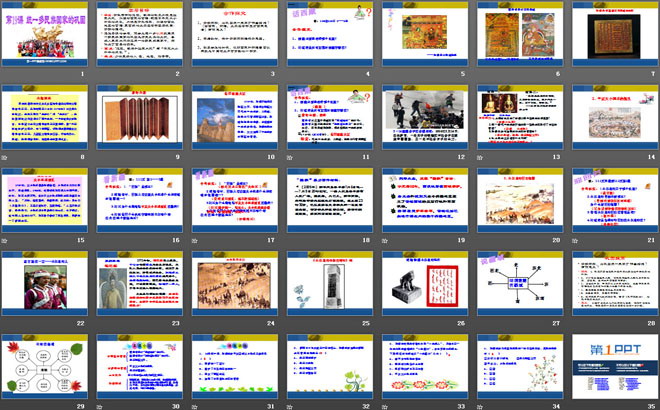Select slide 28 thumbnail with dense text list
The image size is (660, 410).
pyautogui.click(x=615, y=284)
